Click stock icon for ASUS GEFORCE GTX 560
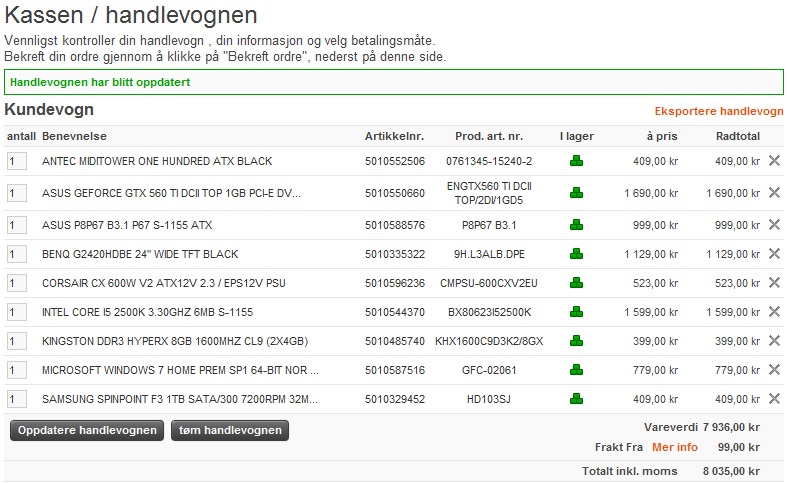Screen dimensions: 789x483 [577, 193]
